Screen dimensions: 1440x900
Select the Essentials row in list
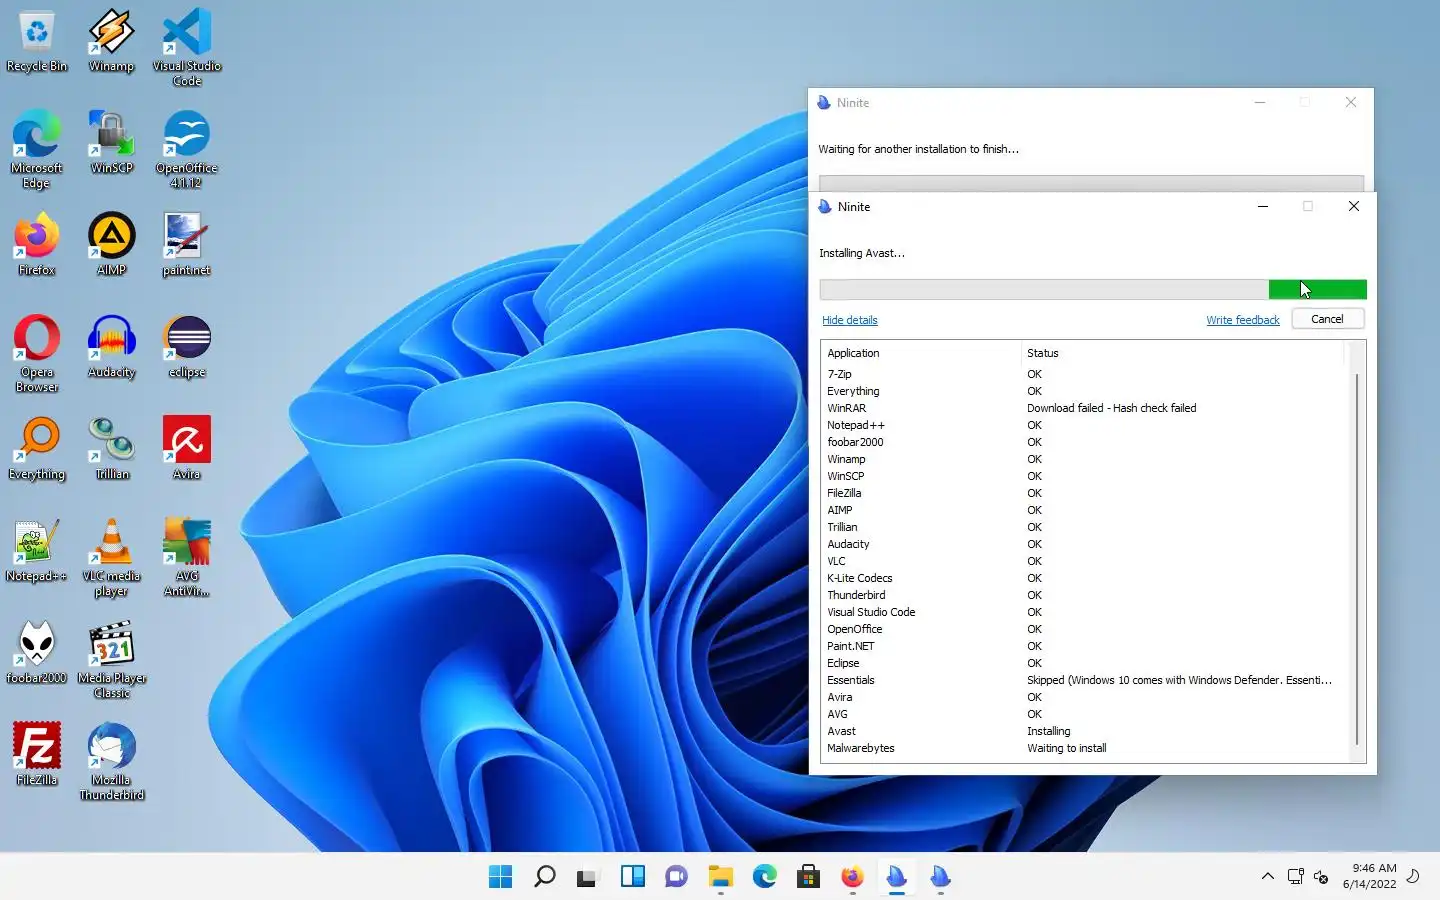(x=1085, y=680)
